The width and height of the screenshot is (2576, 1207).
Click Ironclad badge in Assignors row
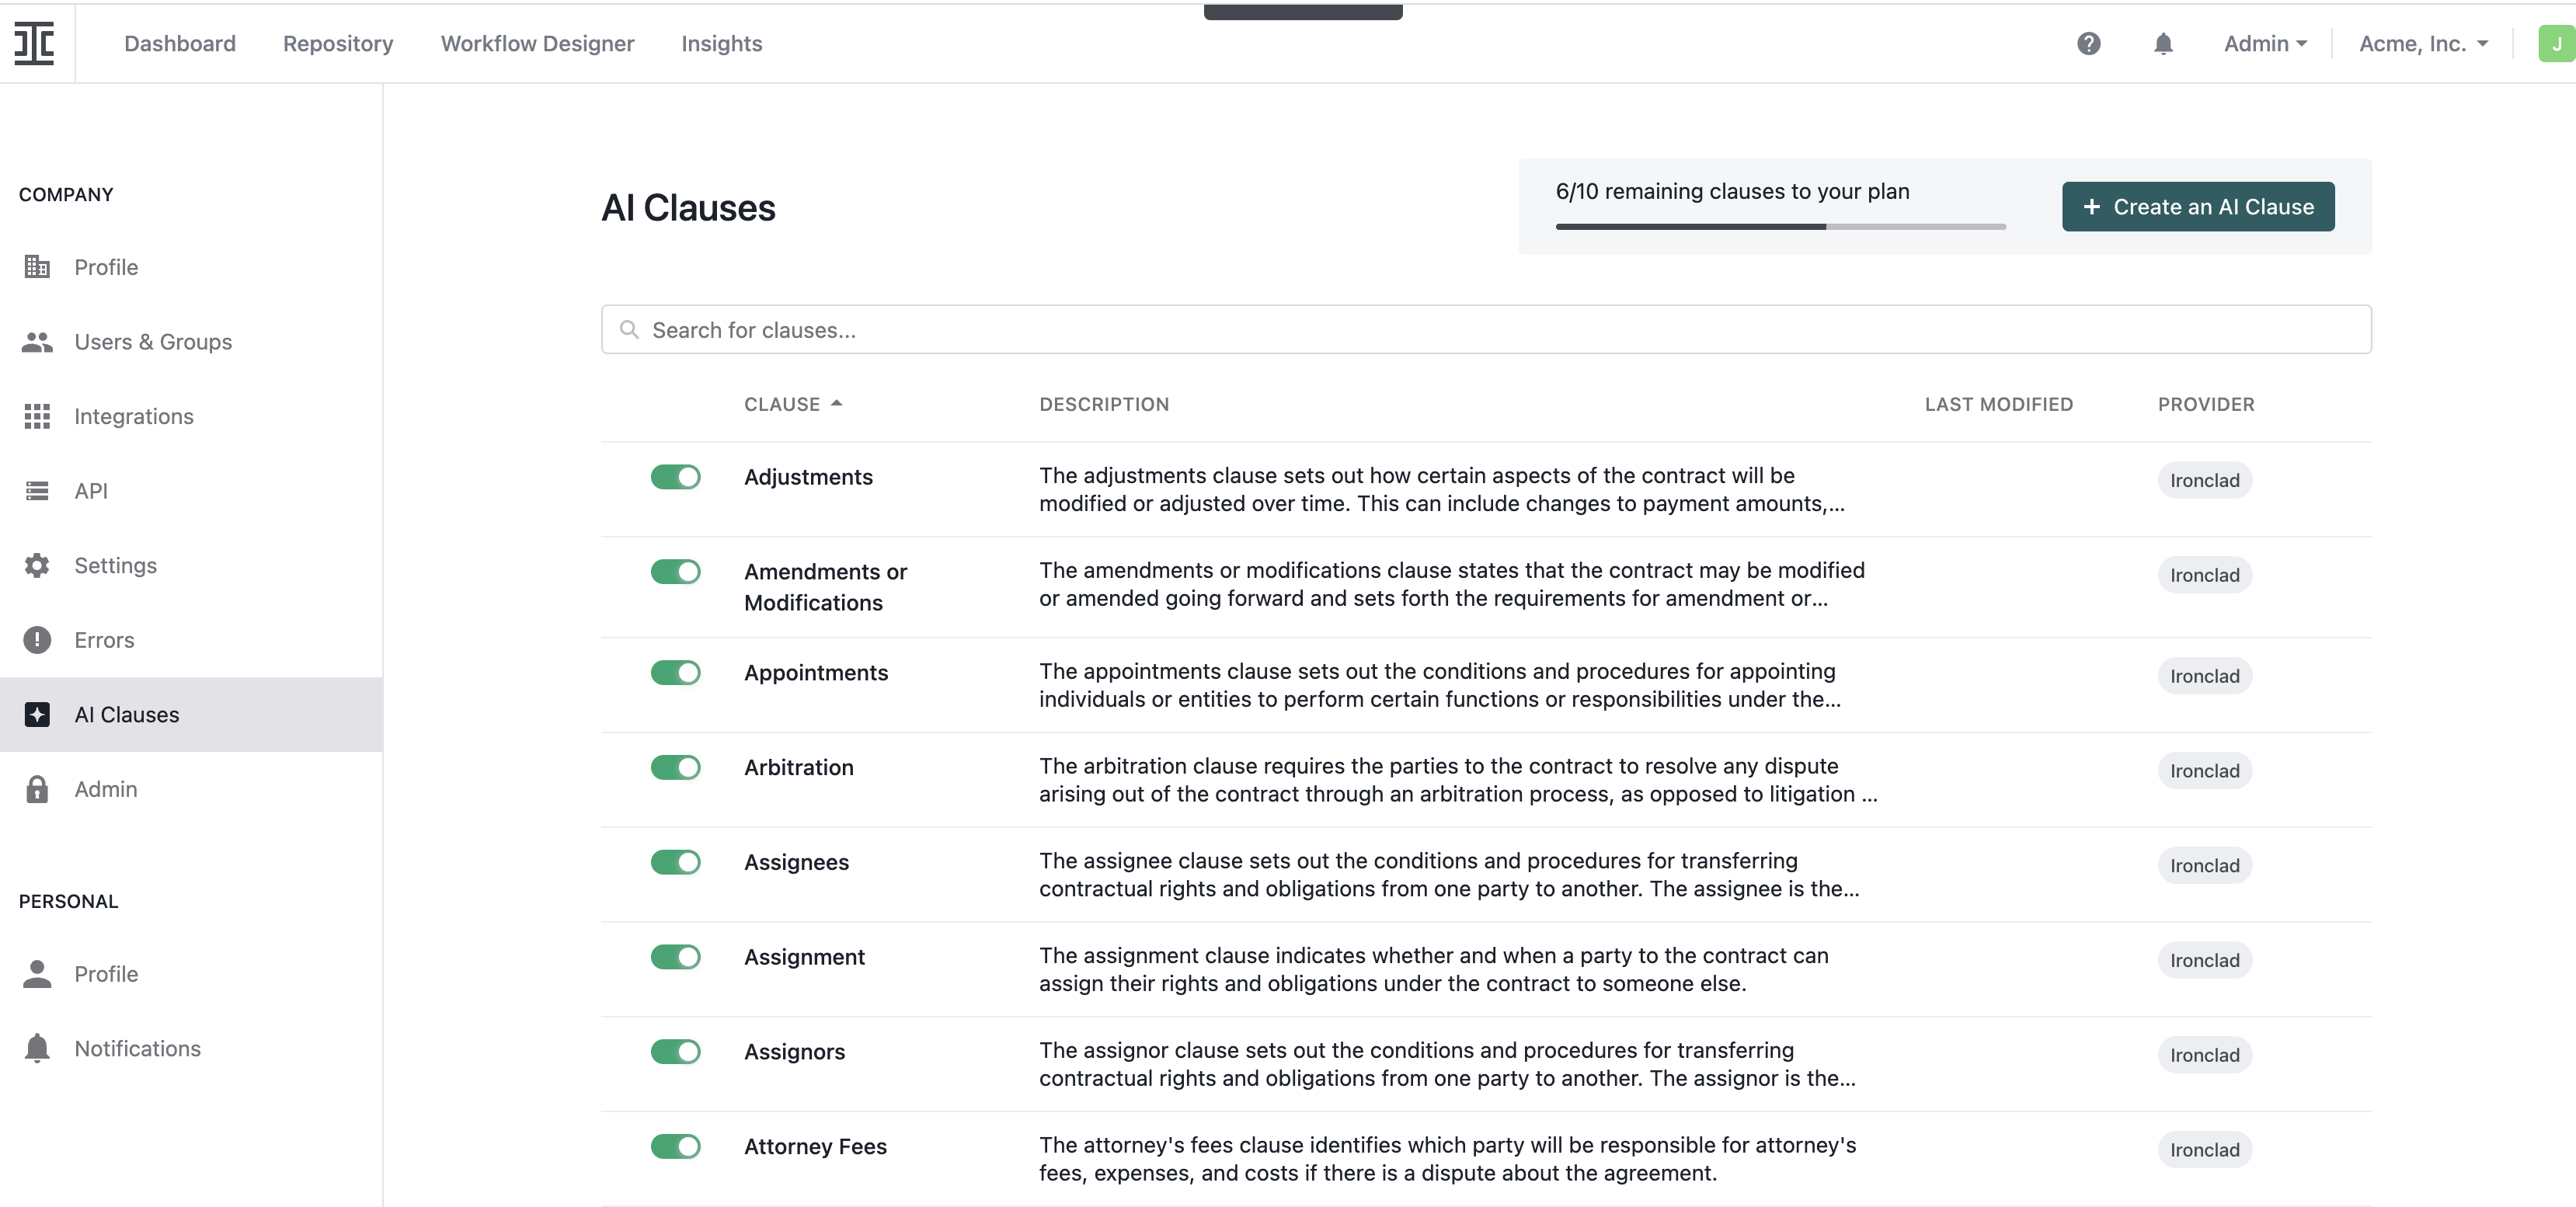2204,1054
